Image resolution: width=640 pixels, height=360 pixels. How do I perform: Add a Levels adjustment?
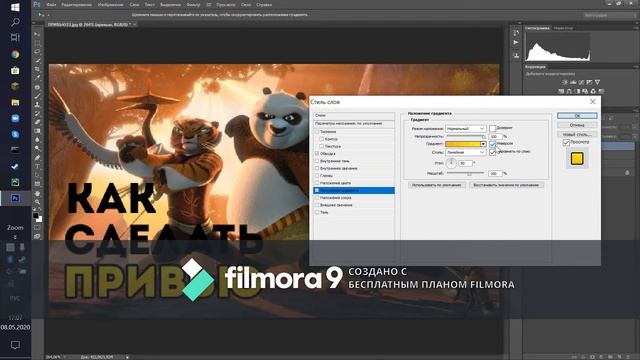point(573,82)
